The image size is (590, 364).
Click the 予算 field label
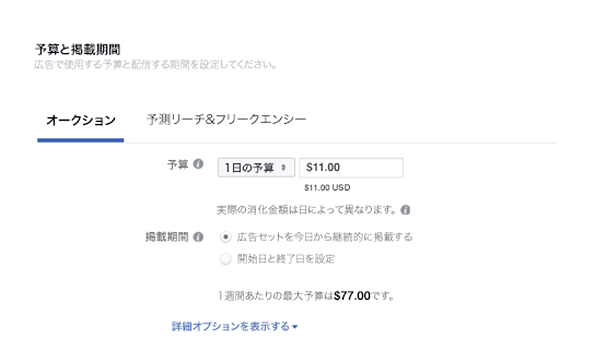pos(178,164)
